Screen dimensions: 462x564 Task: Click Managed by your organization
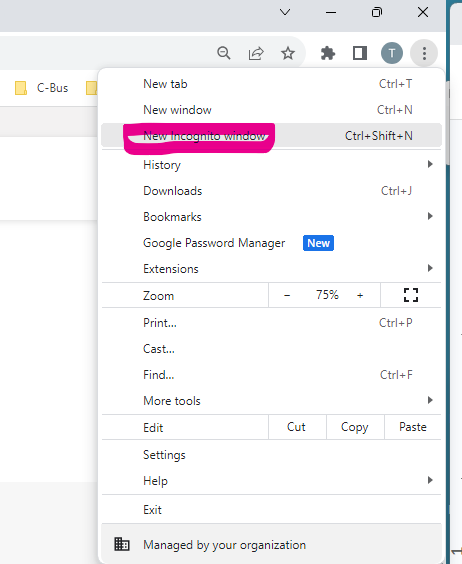(x=271, y=545)
